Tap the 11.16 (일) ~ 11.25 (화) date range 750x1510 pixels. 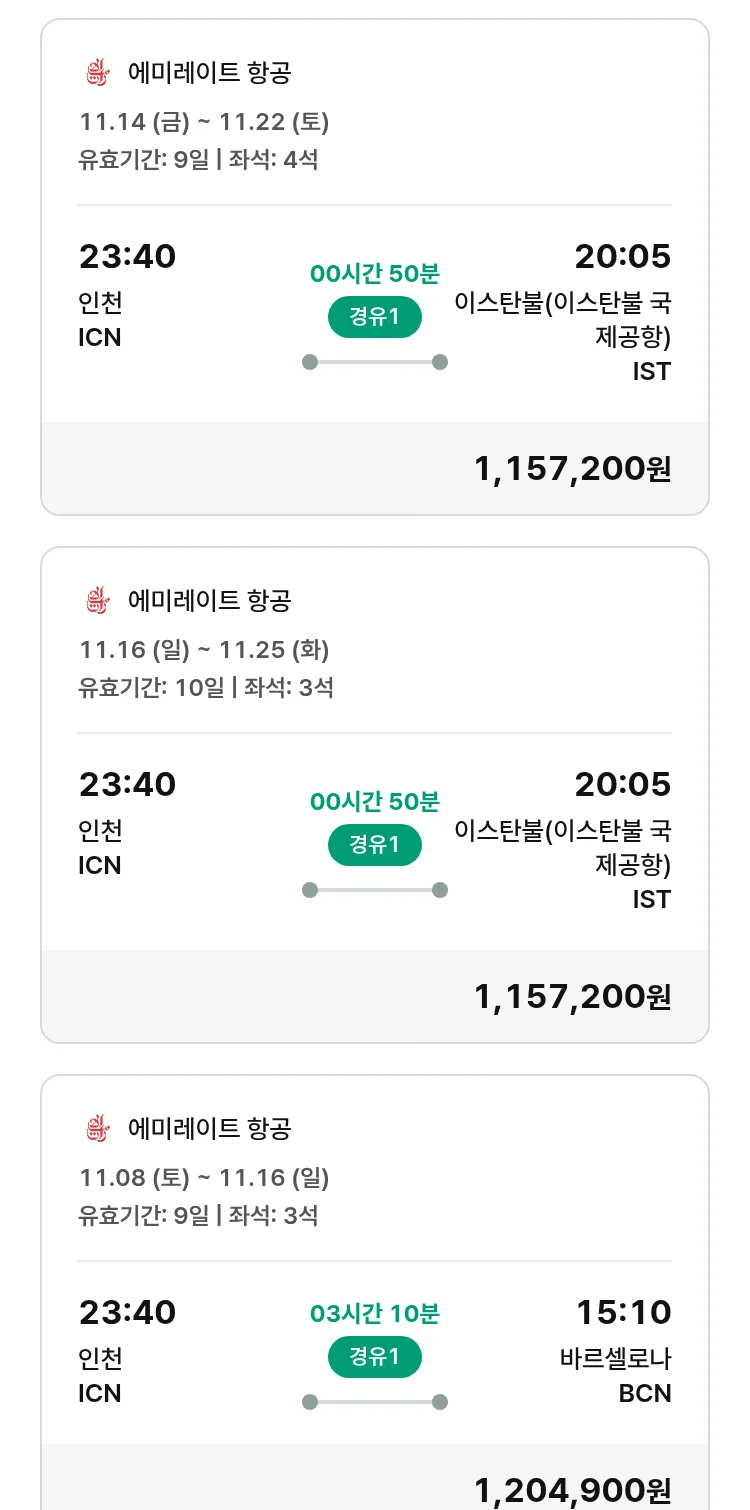coord(204,650)
